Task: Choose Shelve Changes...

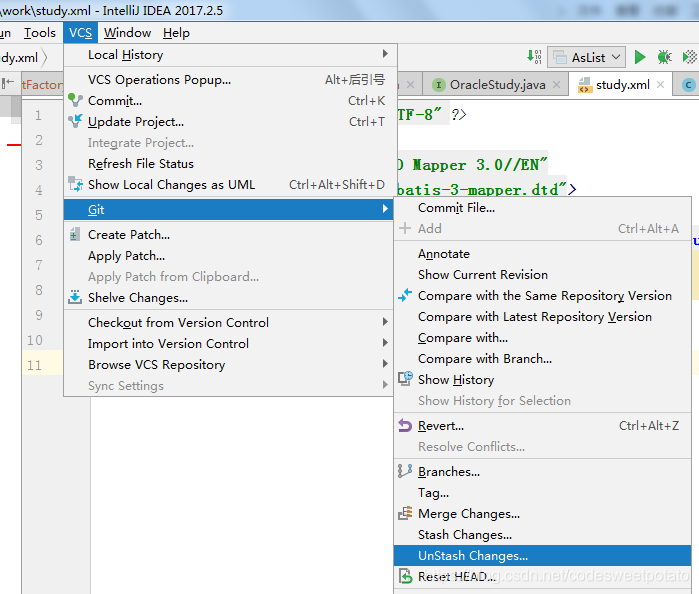Action: [230, 297]
